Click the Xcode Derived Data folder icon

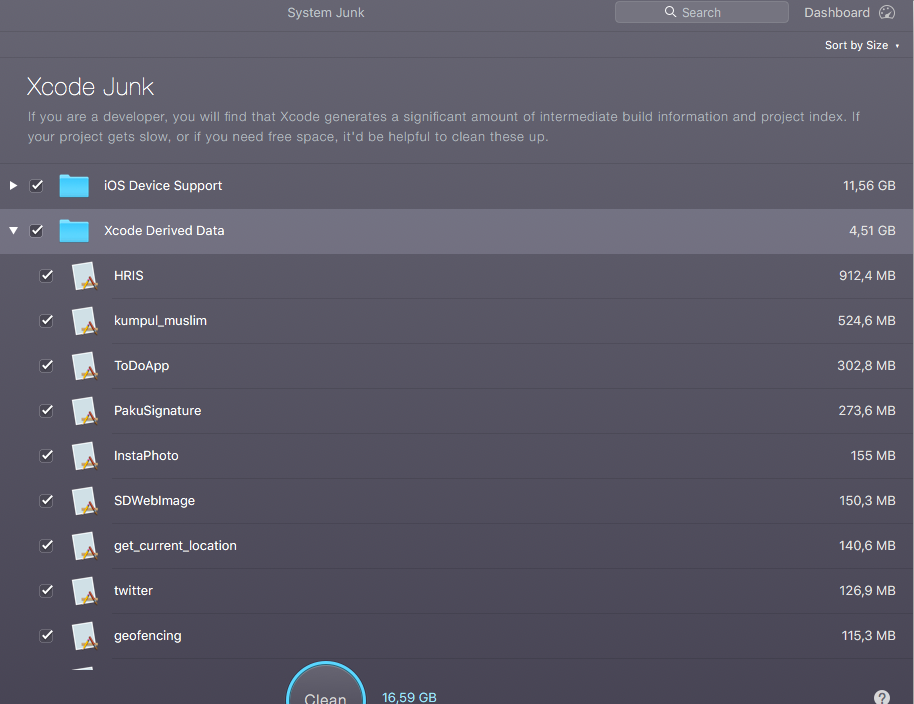tap(74, 231)
